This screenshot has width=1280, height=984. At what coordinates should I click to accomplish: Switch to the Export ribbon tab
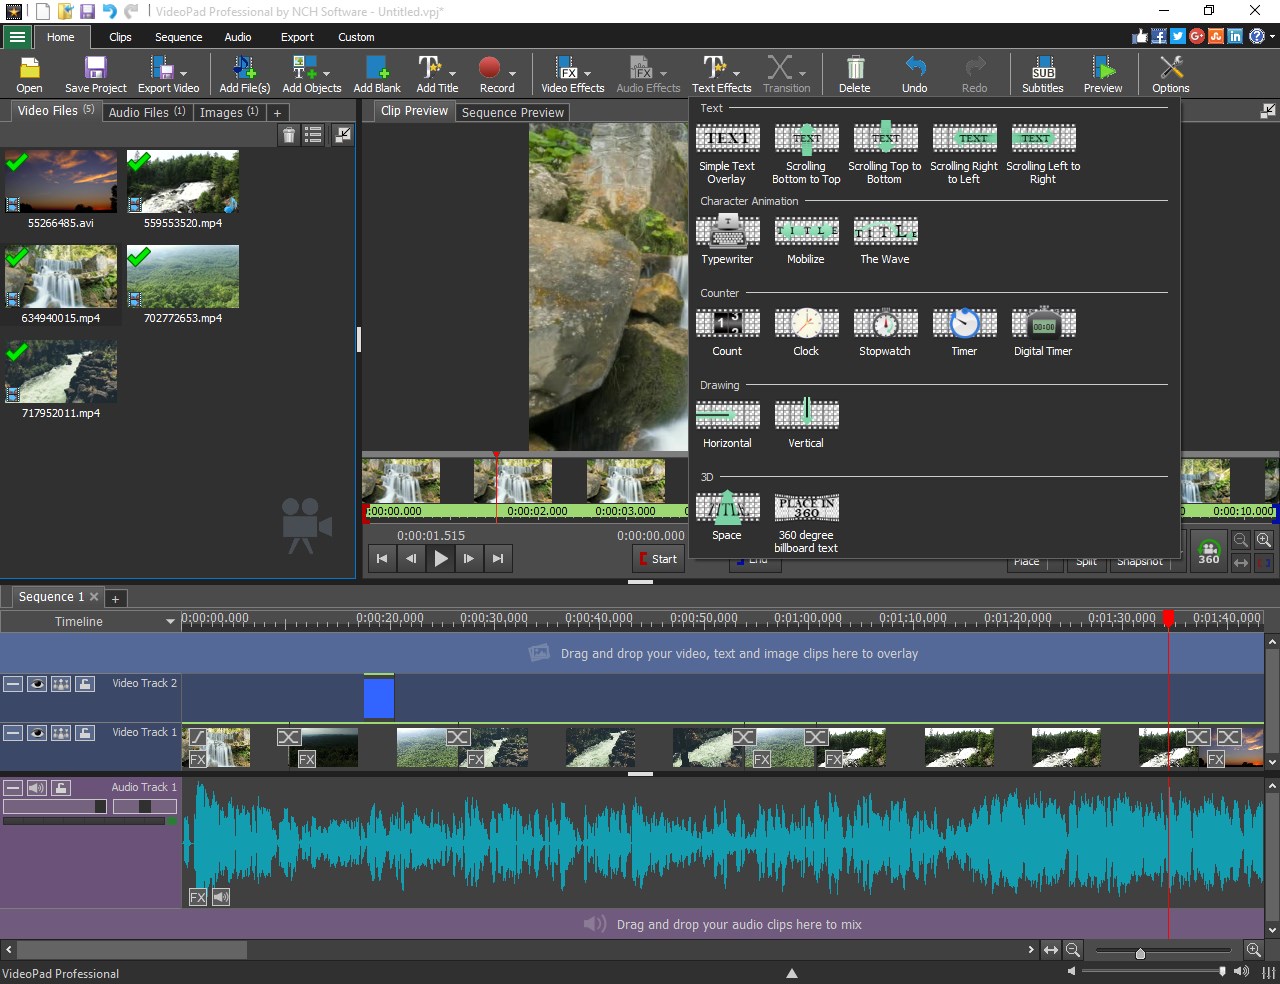click(x=297, y=37)
